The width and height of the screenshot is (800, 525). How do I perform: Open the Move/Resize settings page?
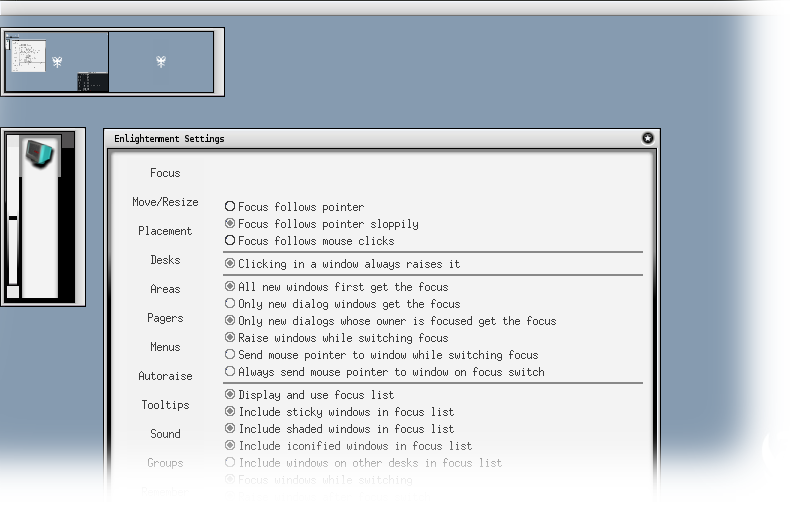tap(165, 202)
